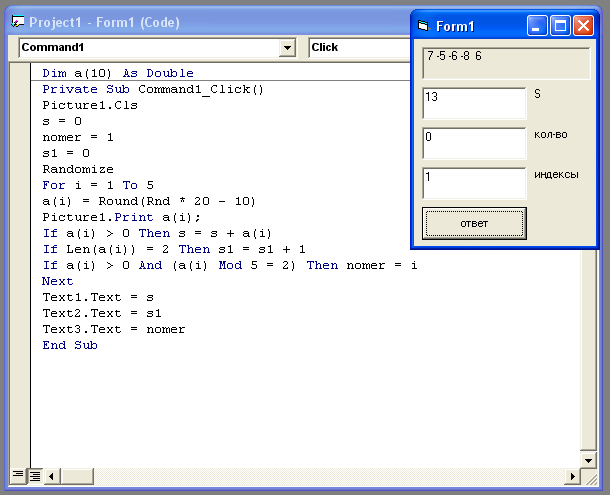
Task: Click 'If a(i) > 0 Then s = s + a(i)' line
Action: [157, 233]
